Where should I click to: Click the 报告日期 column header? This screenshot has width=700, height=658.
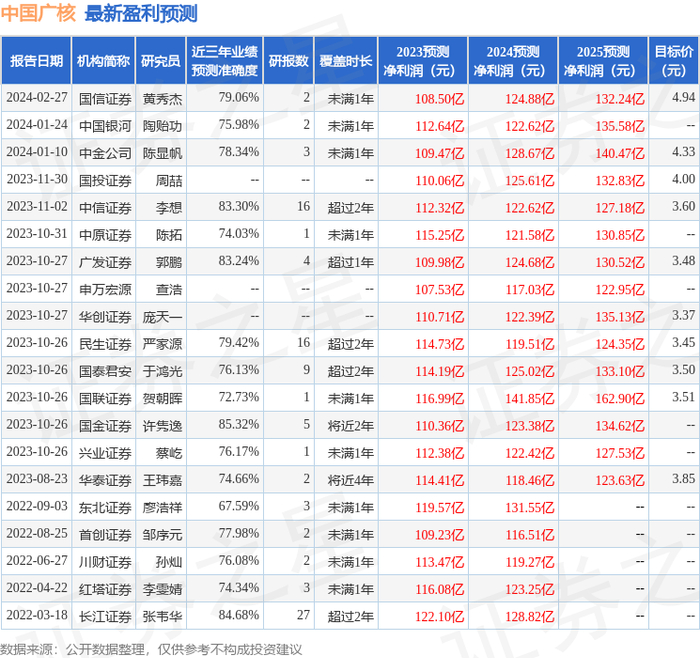click(x=36, y=61)
